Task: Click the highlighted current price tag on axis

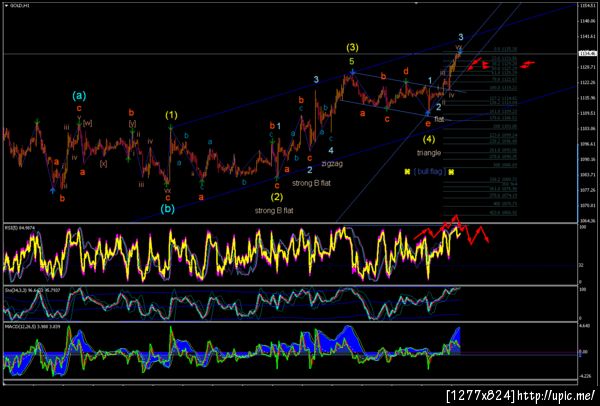Action: coord(587,54)
